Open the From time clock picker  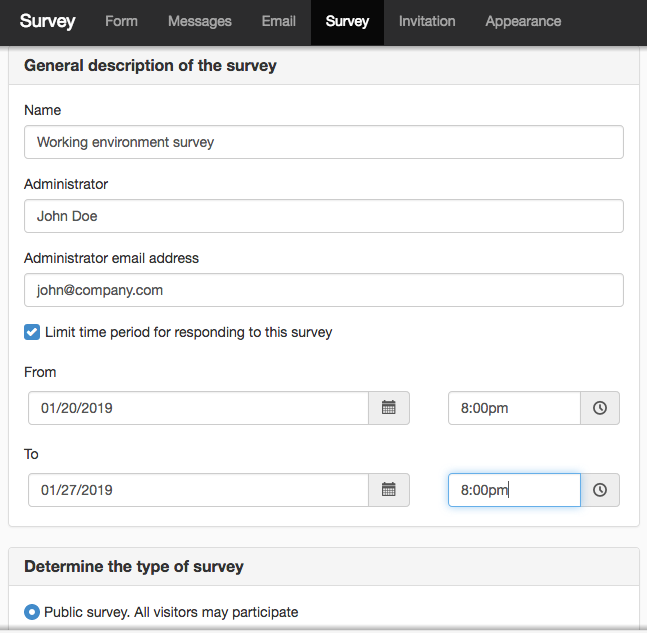coord(600,408)
